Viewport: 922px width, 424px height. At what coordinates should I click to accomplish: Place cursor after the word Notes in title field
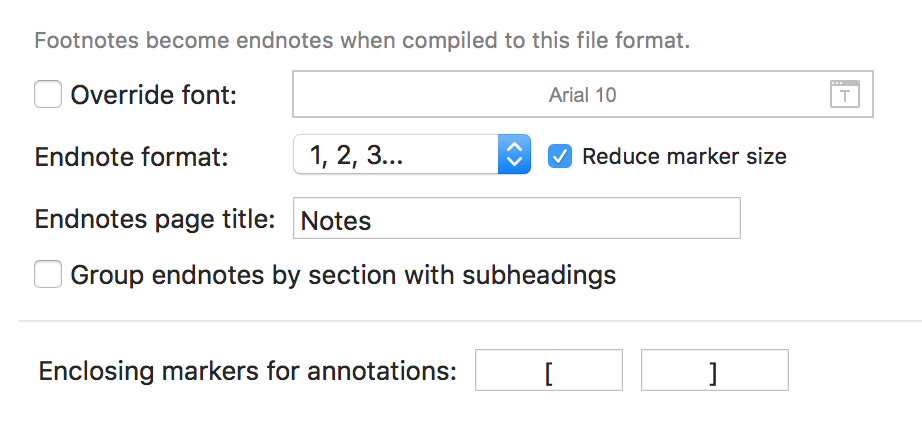[x=373, y=221]
